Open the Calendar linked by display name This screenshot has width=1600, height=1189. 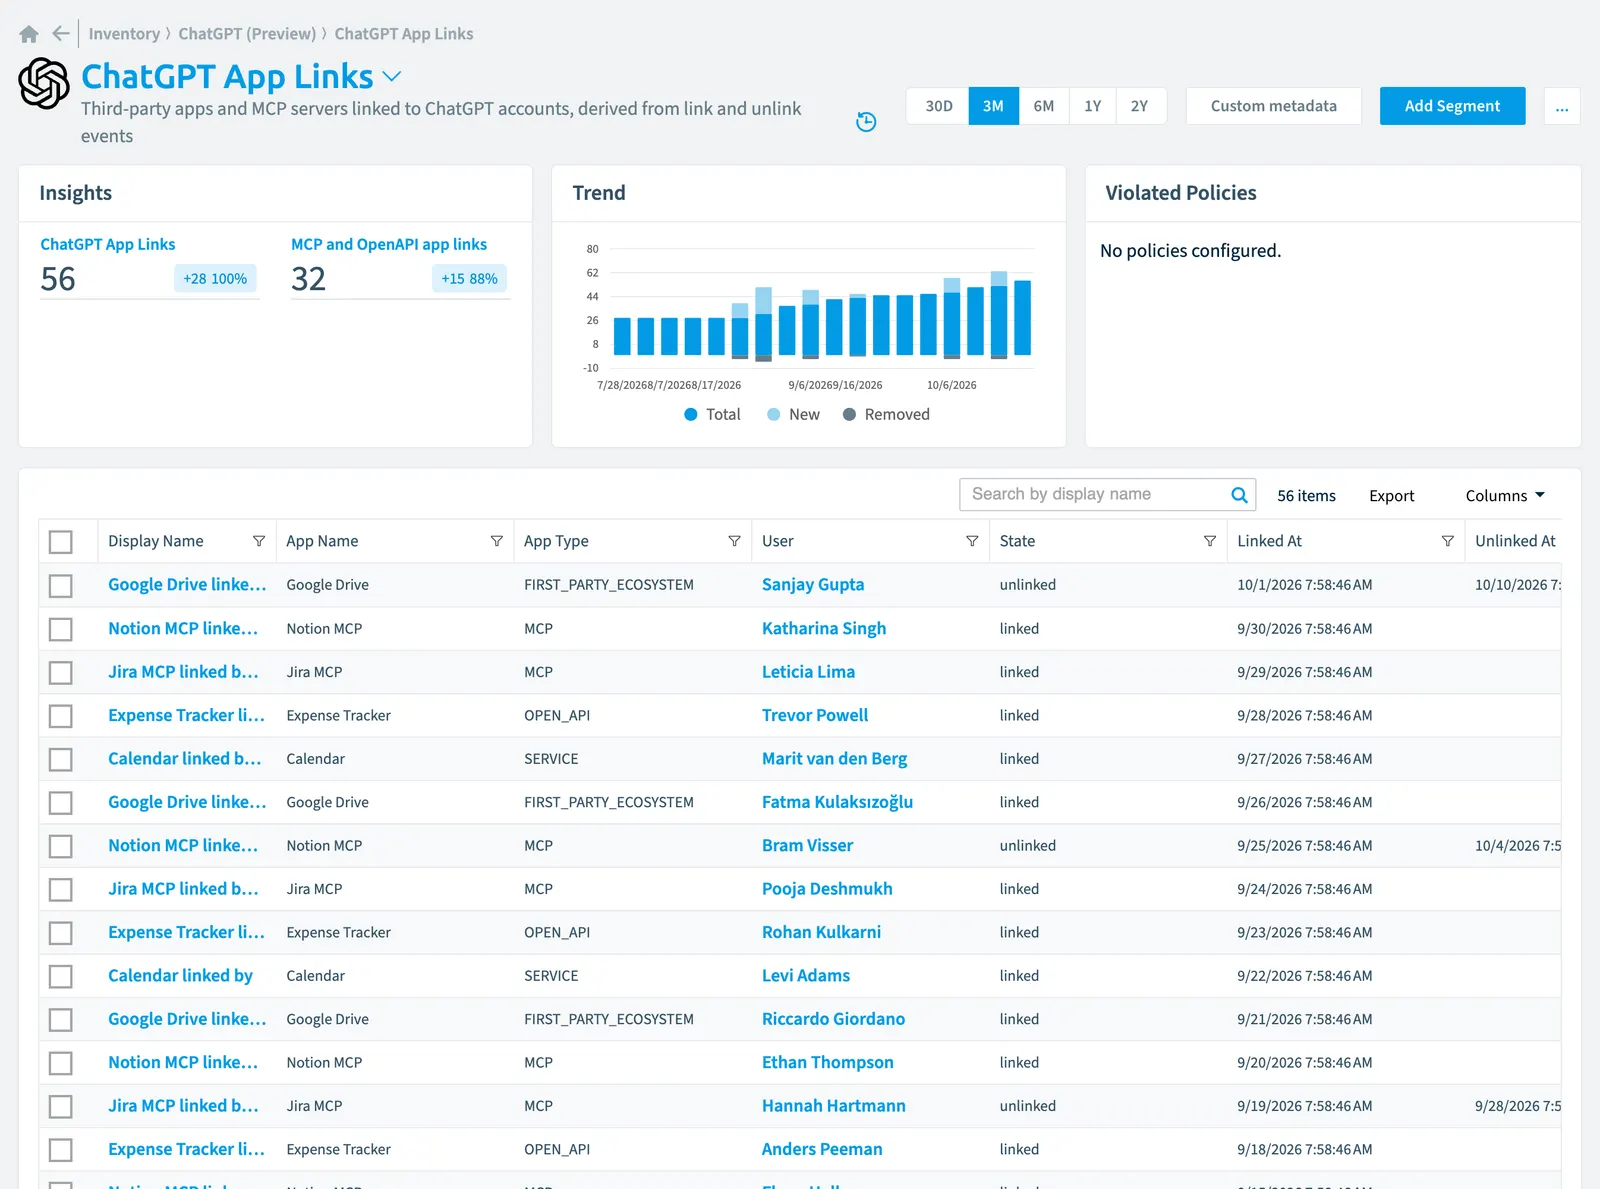180,976
